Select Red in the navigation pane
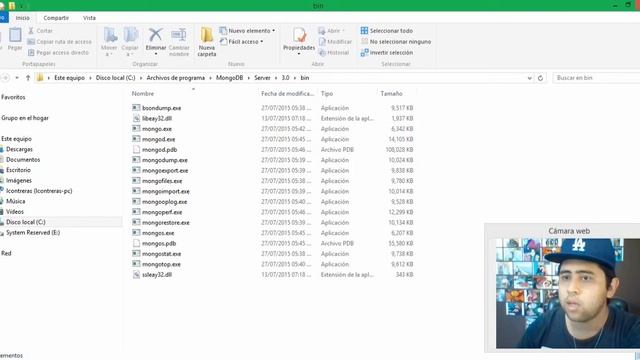This screenshot has width=640, height=360. pyautogui.click(x=6, y=253)
